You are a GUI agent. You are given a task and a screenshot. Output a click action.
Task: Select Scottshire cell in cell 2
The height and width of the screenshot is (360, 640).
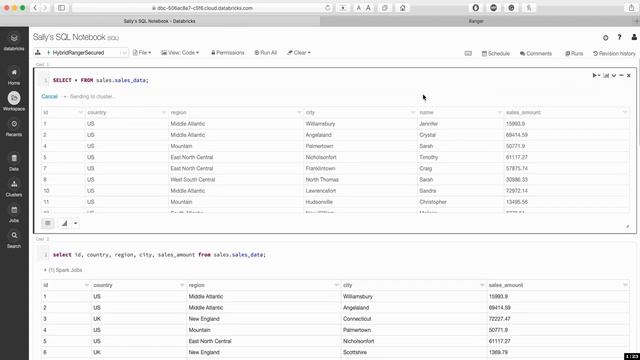click(355, 352)
